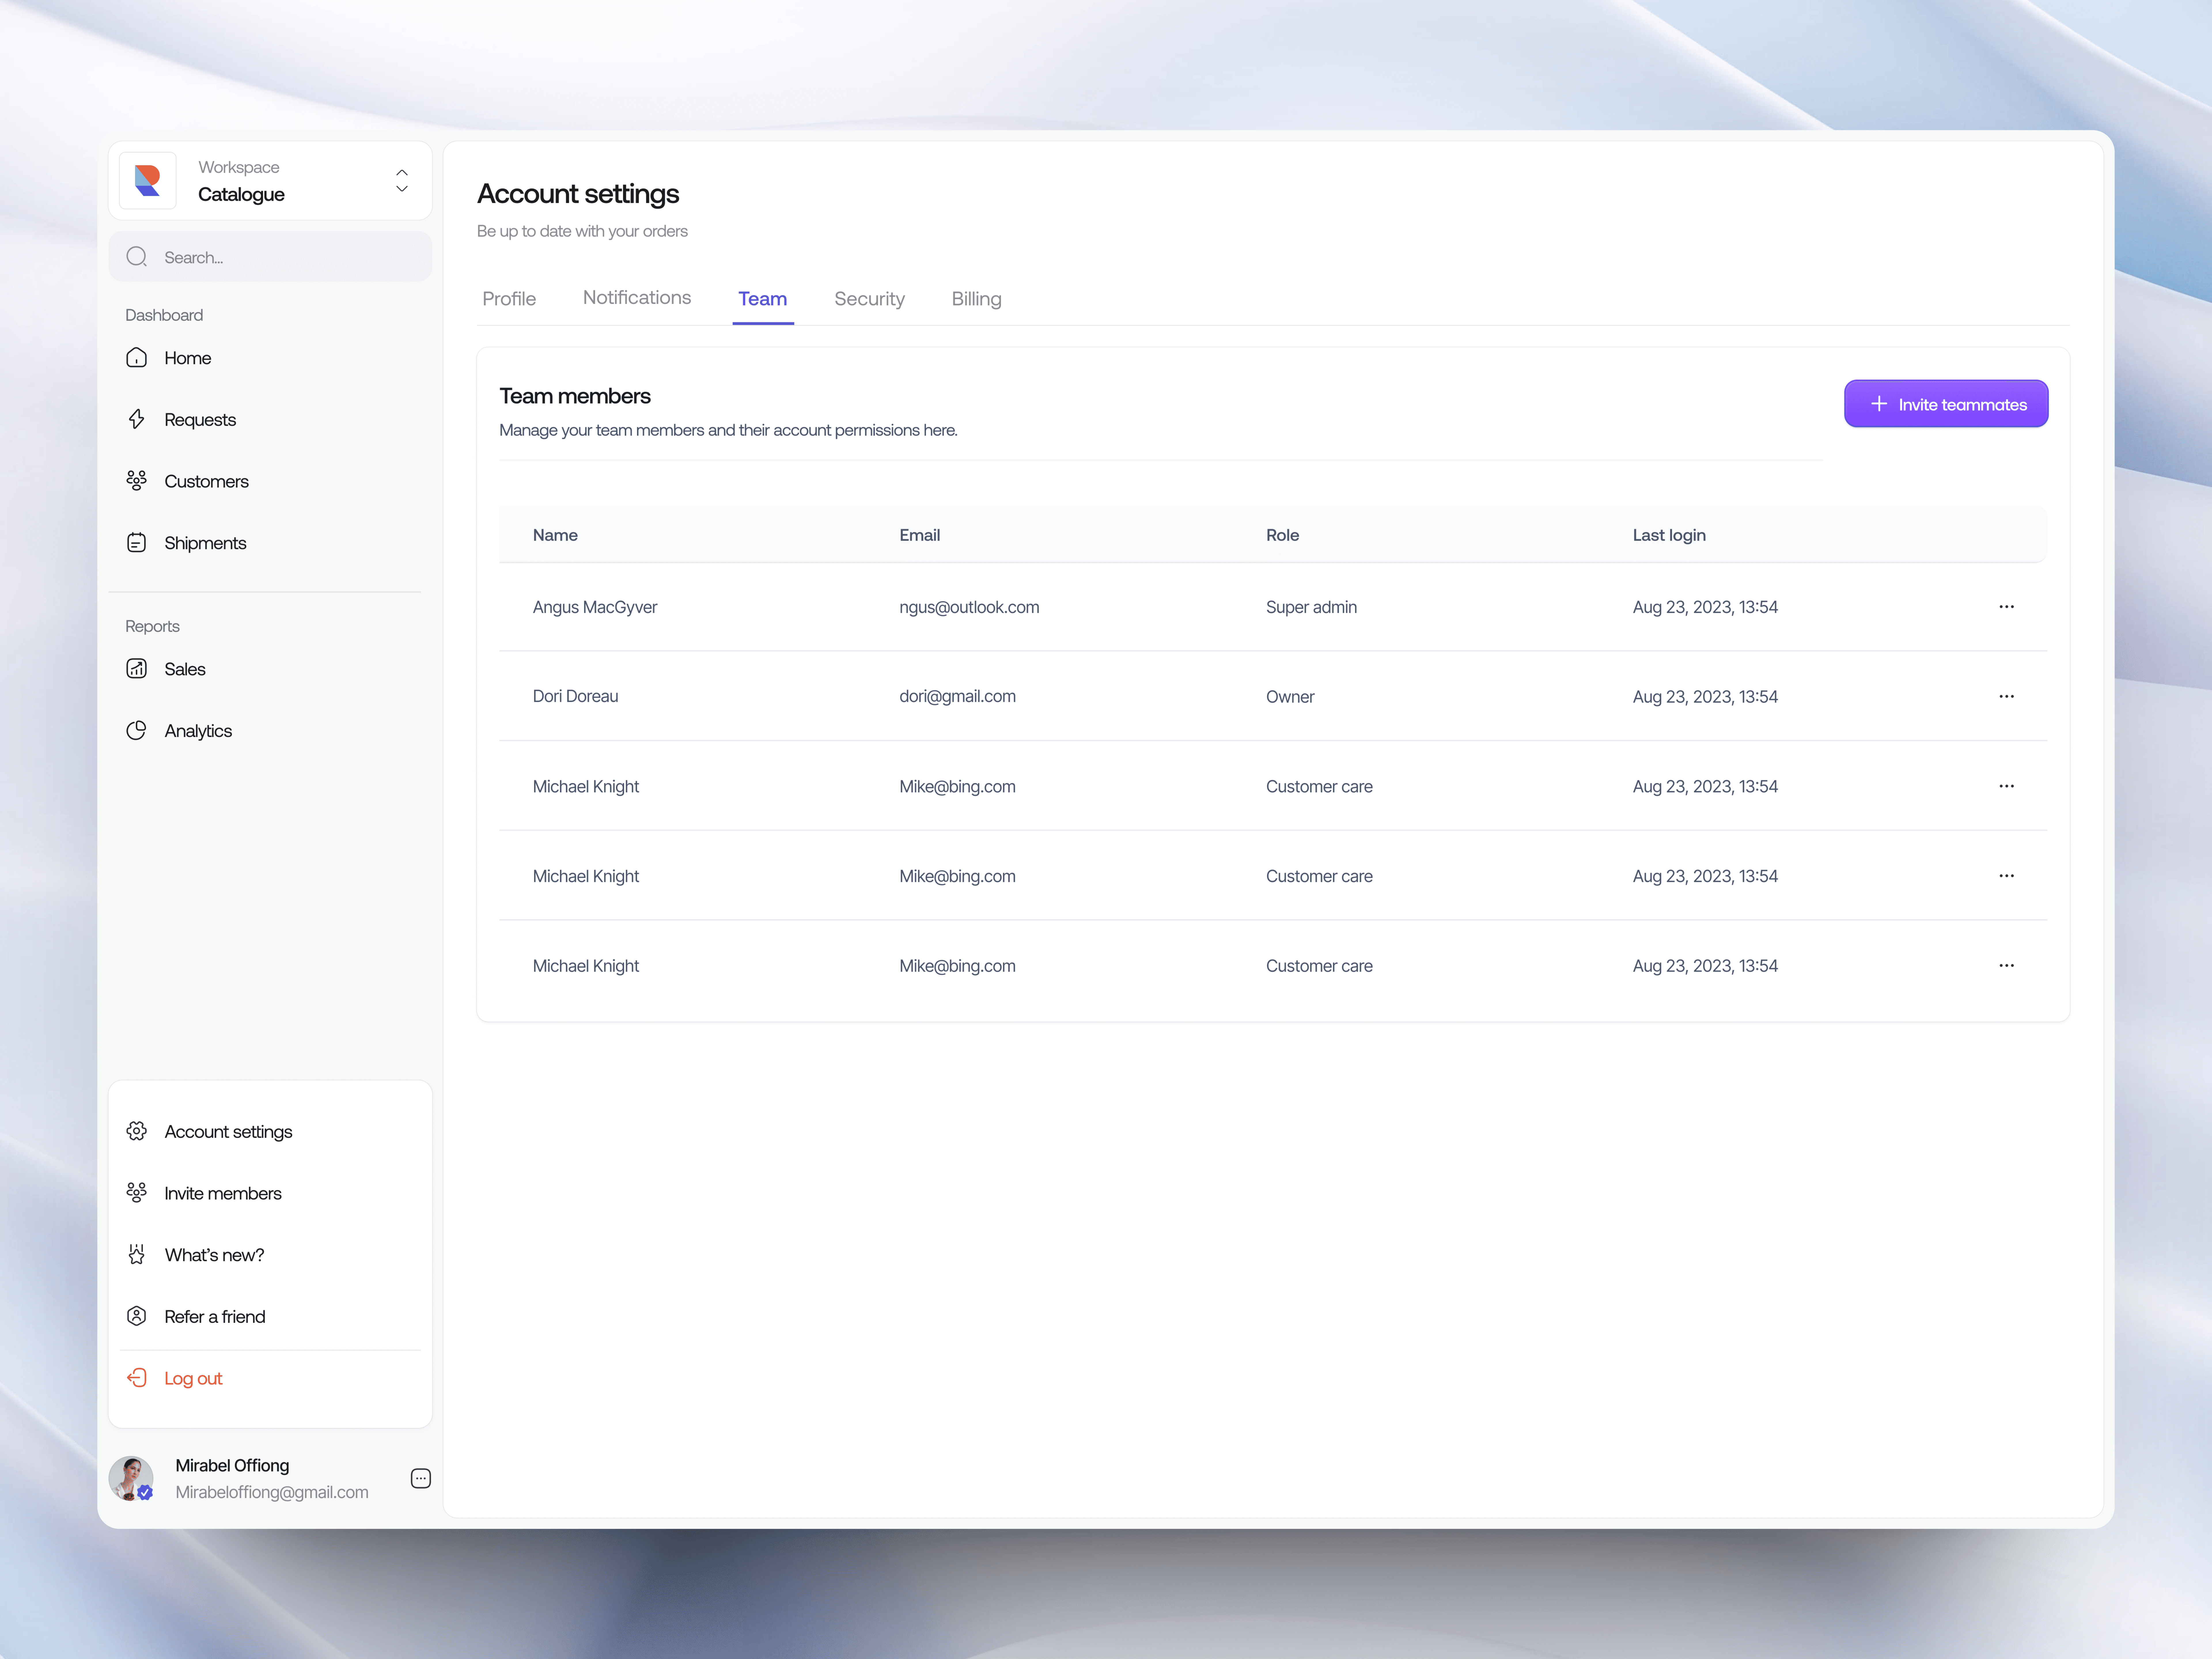The height and width of the screenshot is (1659, 2212).
Task: Click the Home house icon
Action: tap(137, 358)
